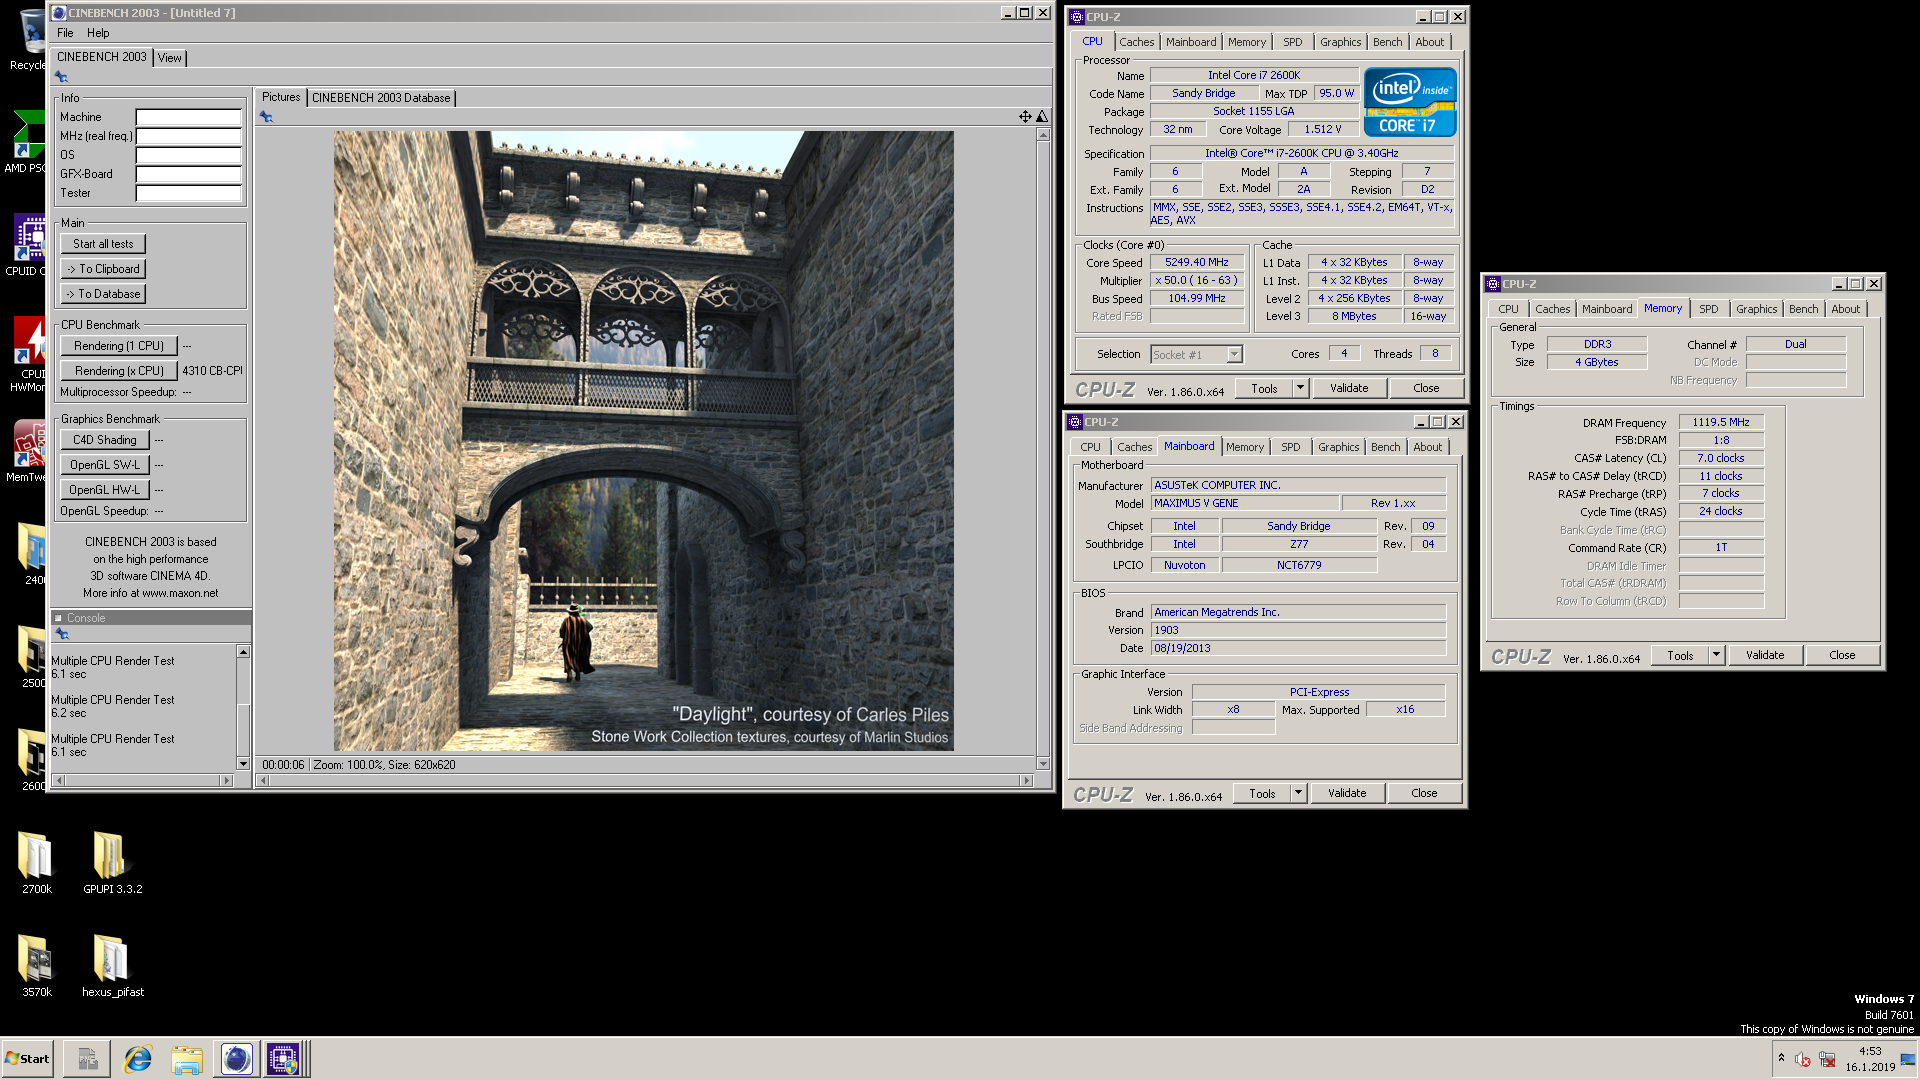Click the MHz (real freq.) input field

pyautogui.click(x=188, y=136)
